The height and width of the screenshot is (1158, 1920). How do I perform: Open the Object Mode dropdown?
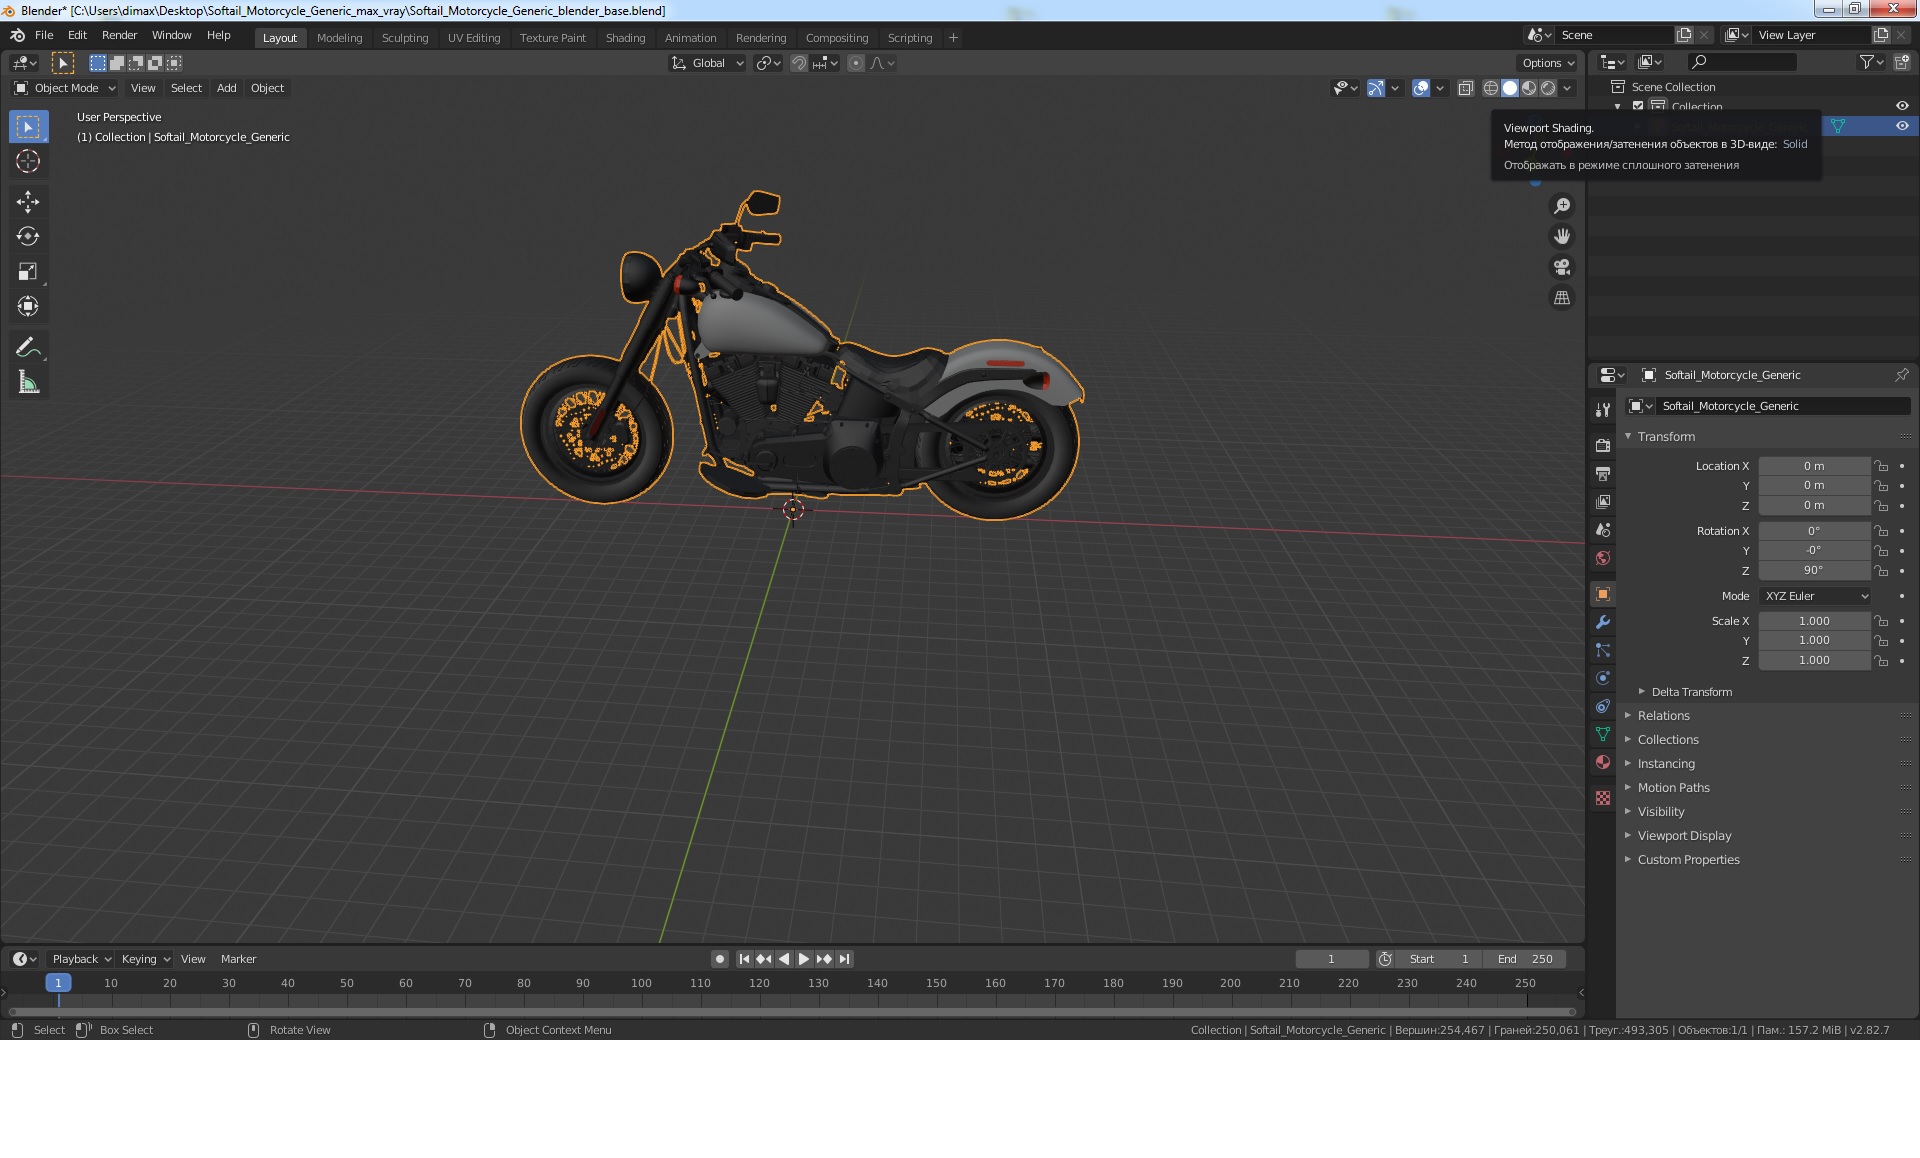(x=65, y=88)
